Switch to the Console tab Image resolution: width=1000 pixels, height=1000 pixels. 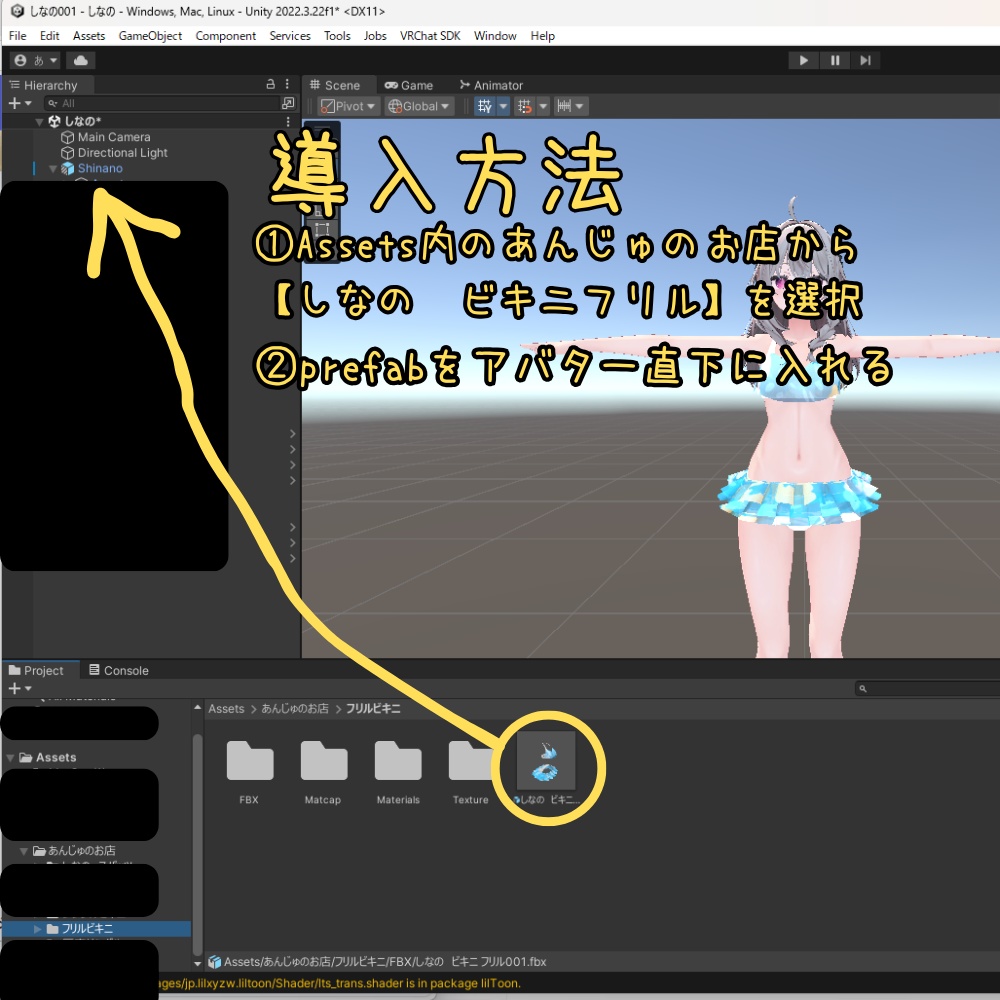pos(119,671)
